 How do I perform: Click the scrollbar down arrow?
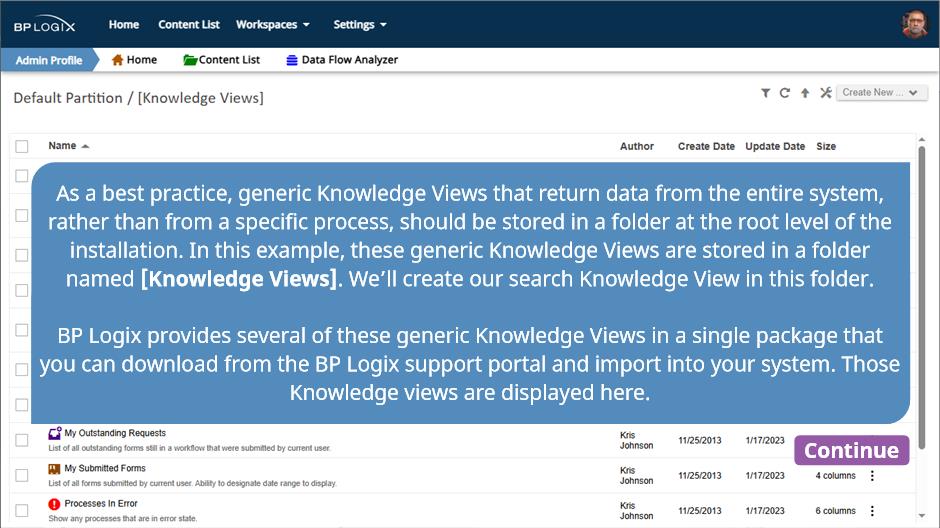(x=922, y=515)
